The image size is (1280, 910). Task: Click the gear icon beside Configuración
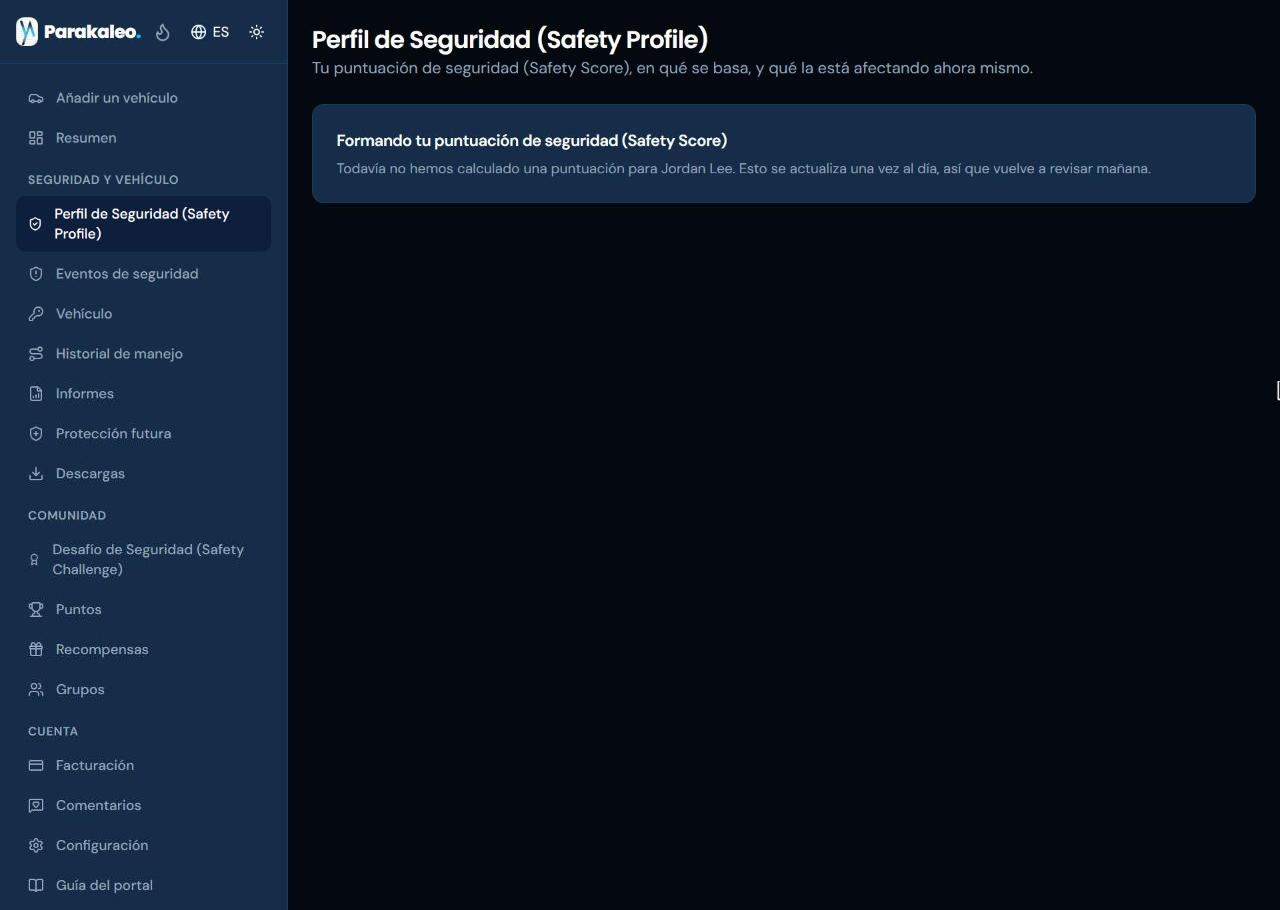tap(36, 846)
